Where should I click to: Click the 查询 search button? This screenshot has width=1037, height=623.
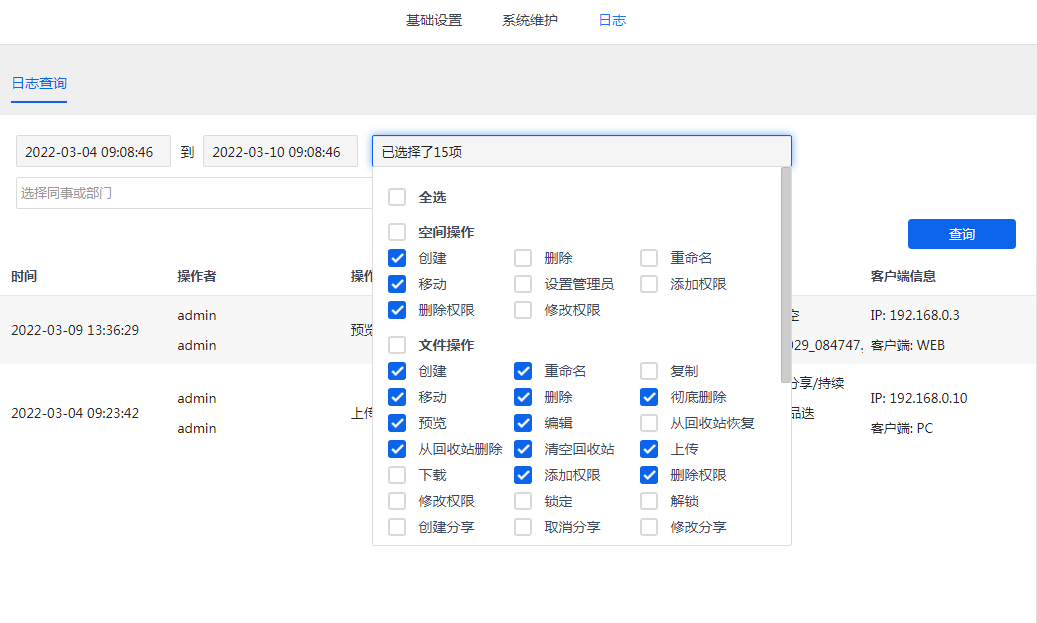961,234
